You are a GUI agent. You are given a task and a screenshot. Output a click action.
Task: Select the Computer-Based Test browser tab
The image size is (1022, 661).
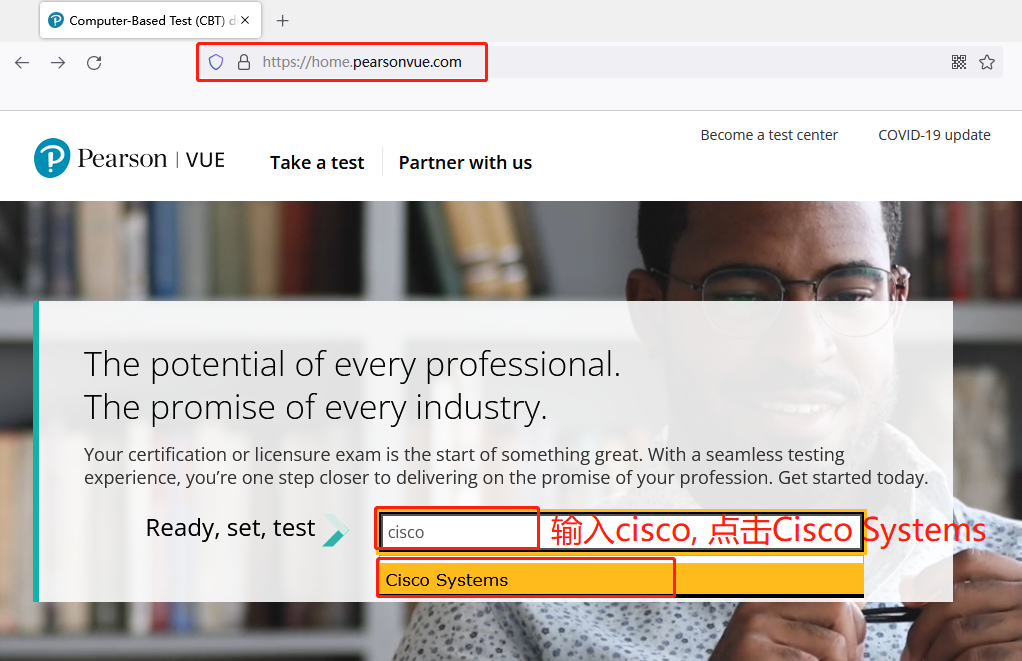[140, 20]
